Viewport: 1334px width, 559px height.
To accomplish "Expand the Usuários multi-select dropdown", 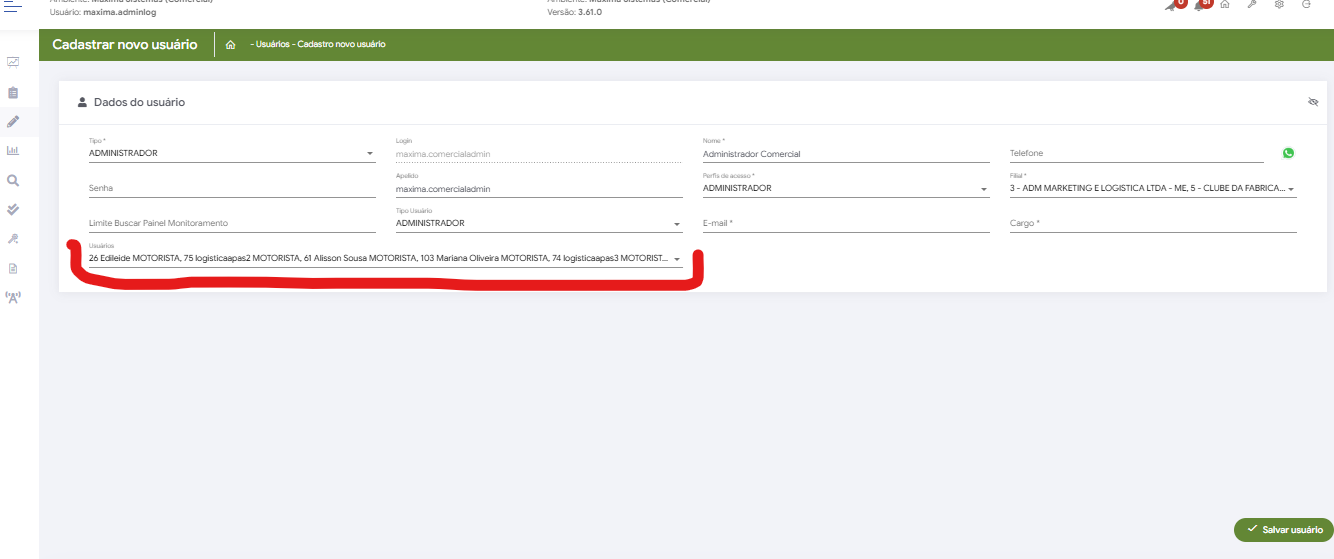I will click(x=385, y=258).
